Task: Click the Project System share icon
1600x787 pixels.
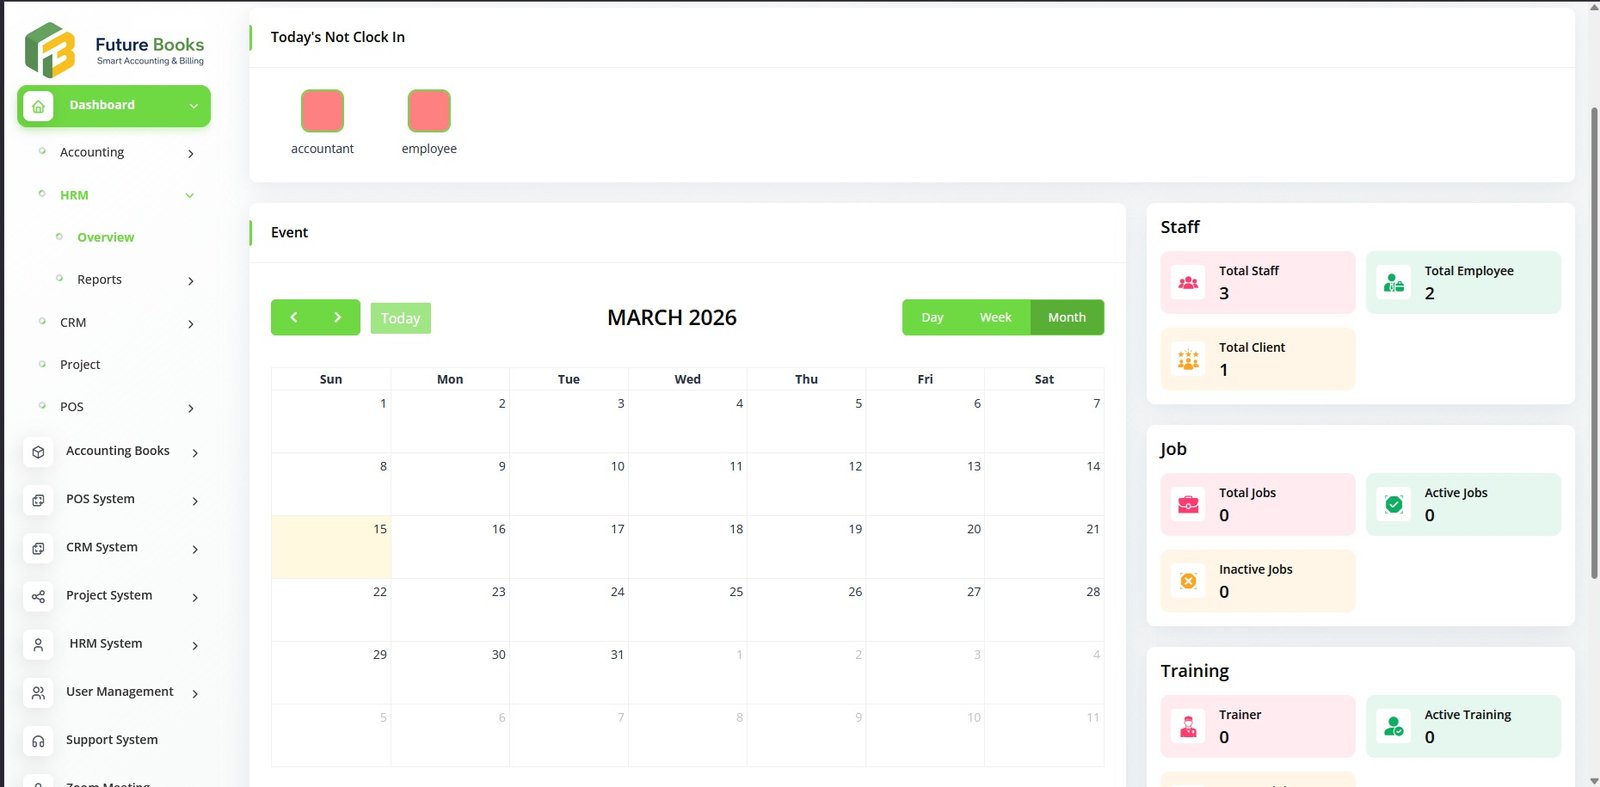Action: pos(38,597)
